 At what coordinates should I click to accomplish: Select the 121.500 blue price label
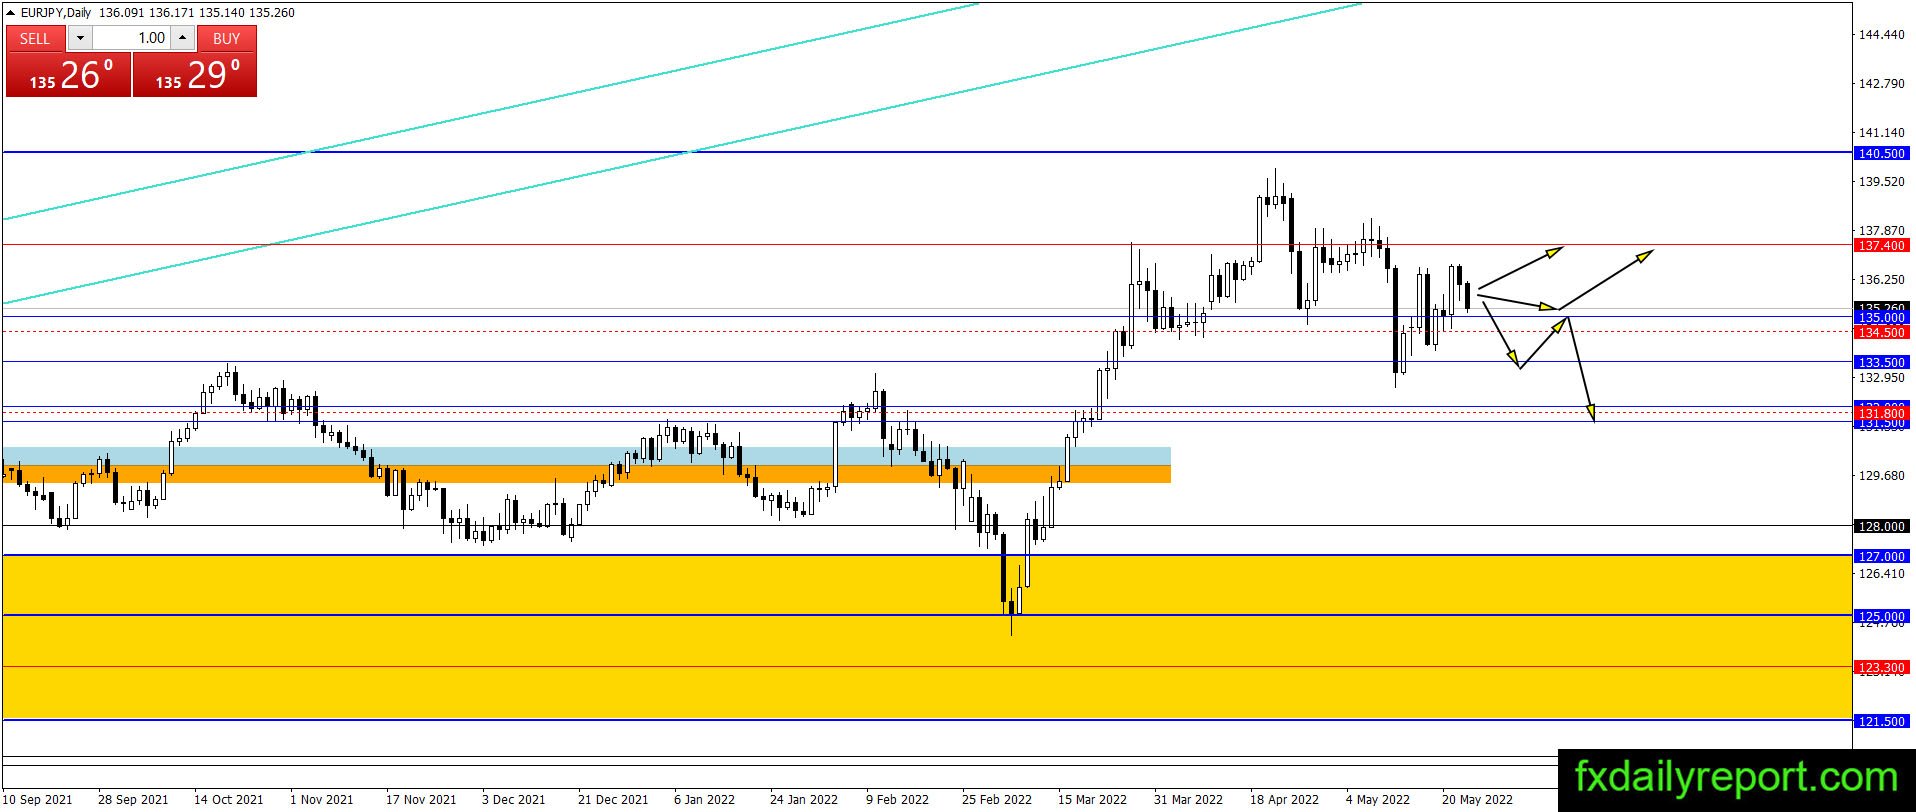click(1882, 721)
